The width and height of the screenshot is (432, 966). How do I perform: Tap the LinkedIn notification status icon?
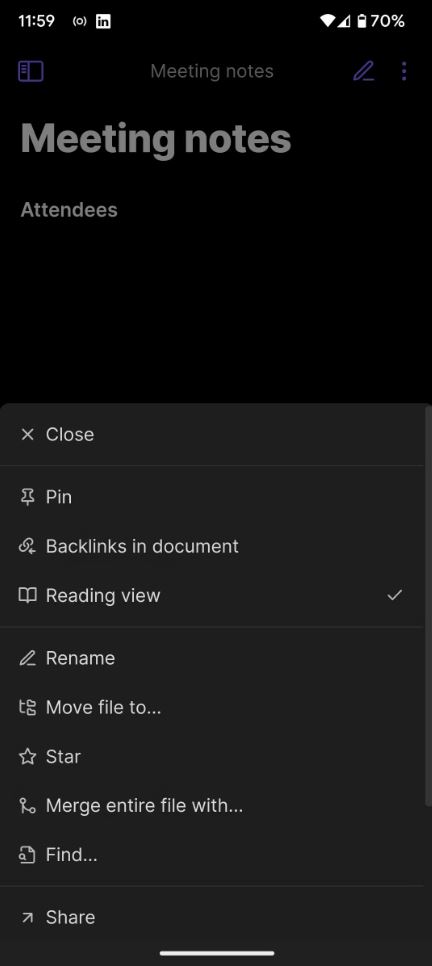[104, 22]
